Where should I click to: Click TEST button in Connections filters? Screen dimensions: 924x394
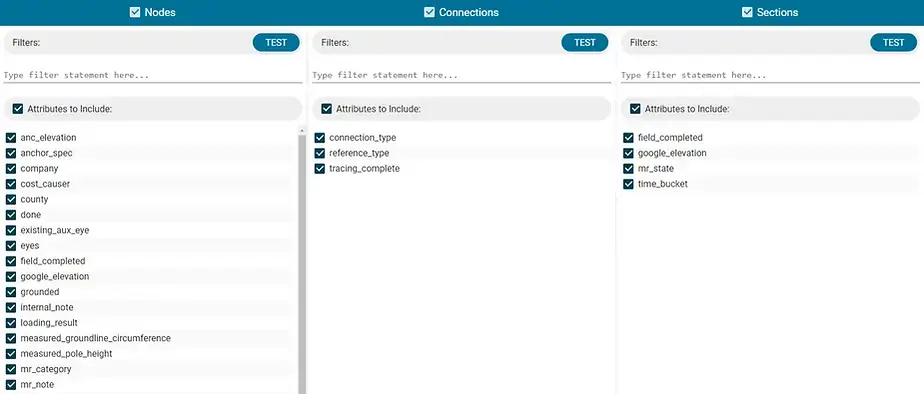click(x=585, y=42)
